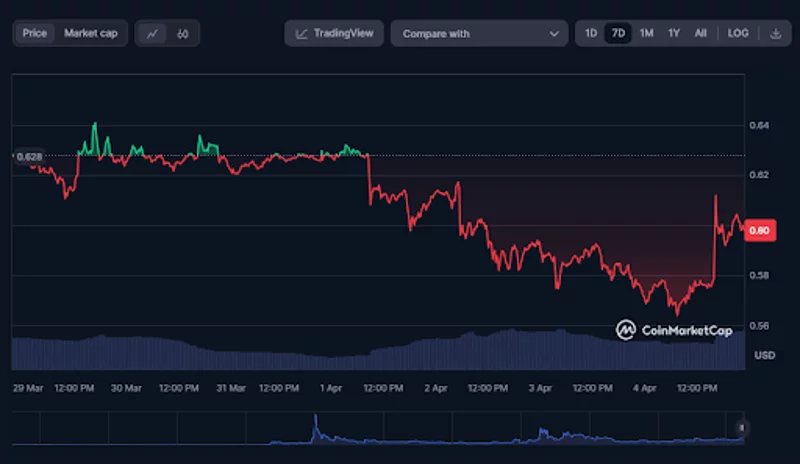Select the 1Y time range
This screenshot has height=464, width=800.
674,33
